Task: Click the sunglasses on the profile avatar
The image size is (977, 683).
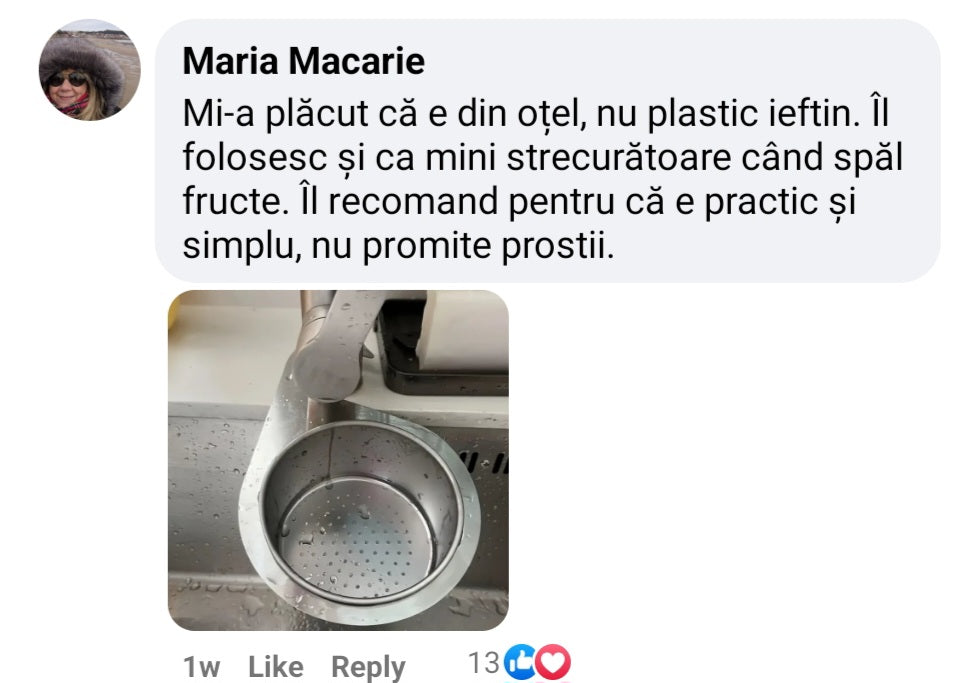Action: (67, 80)
